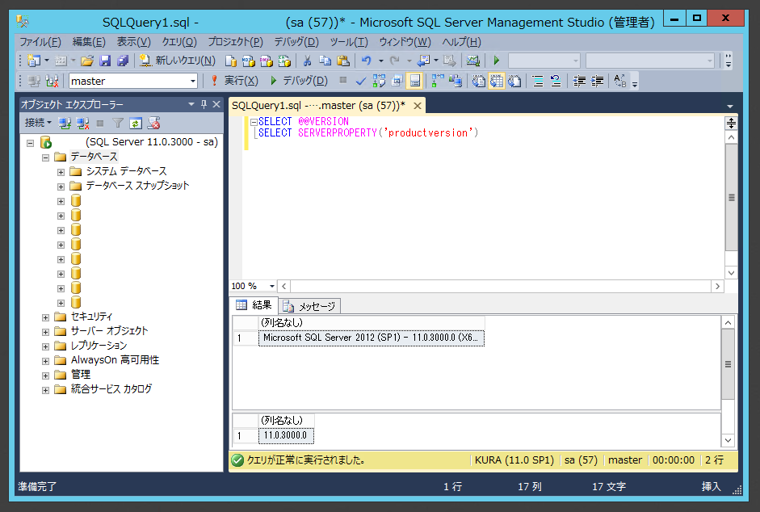Open an Analysis Services MDX query icon
760x512 pixels.
click(248, 61)
